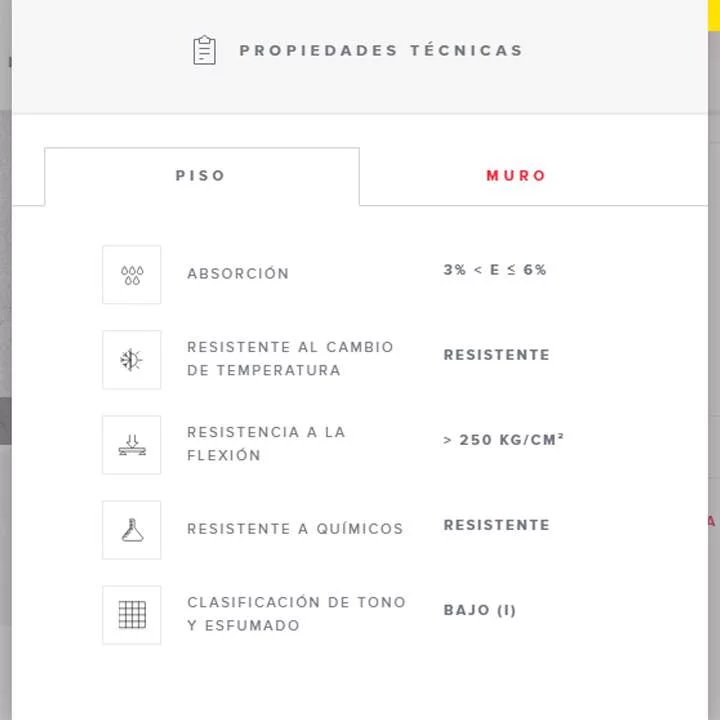Click the chemical flask icon
Screen dimensions: 720x720
[x=131, y=530]
